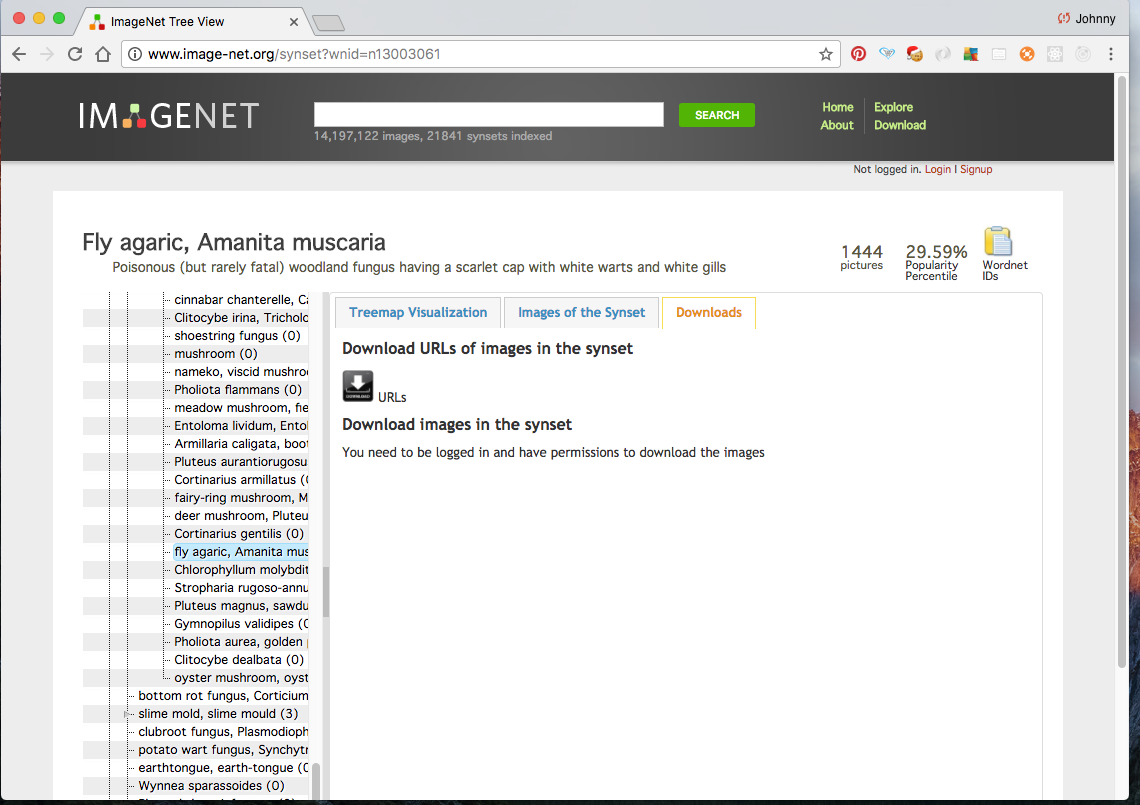
Task: Click the Signup link
Action: (976, 169)
